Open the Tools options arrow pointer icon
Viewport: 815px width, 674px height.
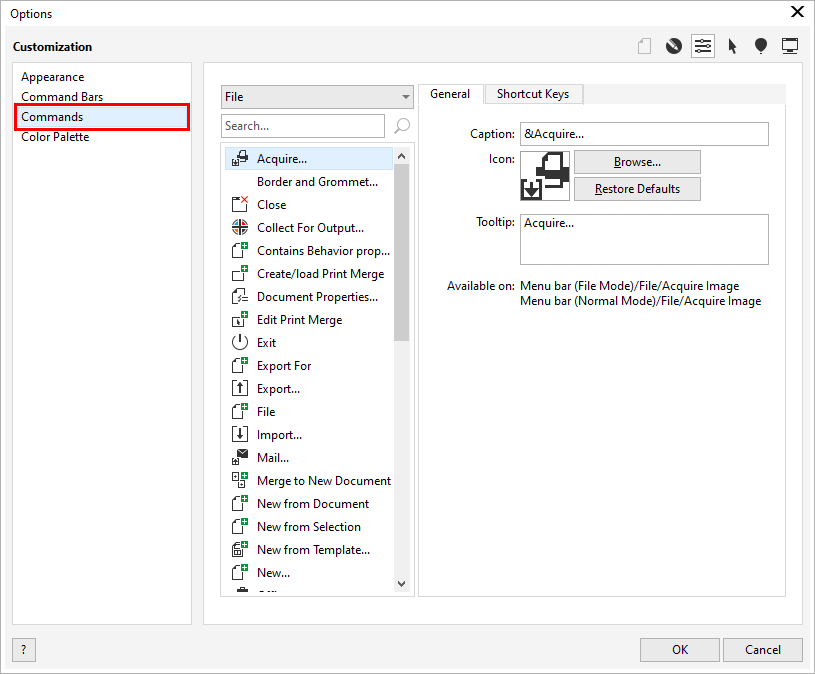732,46
